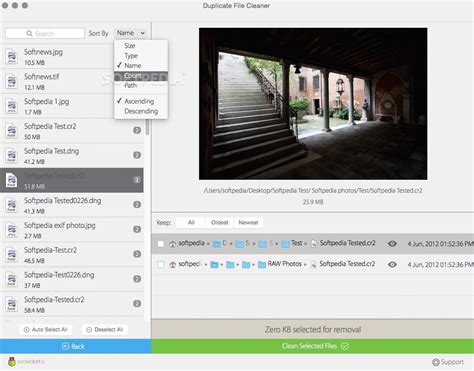The image size is (474, 371).
Task: Click the Softpedia-Test.cr2 file icon
Action: (12, 254)
